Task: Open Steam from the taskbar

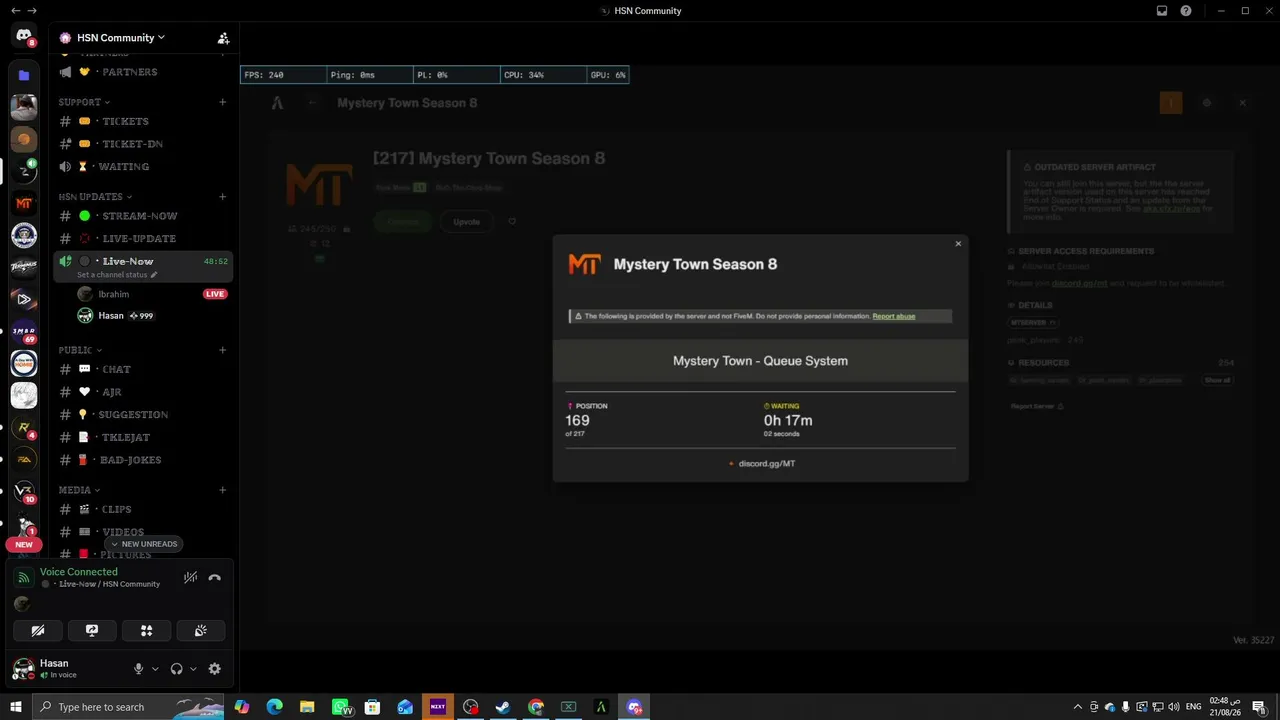Action: point(503,707)
